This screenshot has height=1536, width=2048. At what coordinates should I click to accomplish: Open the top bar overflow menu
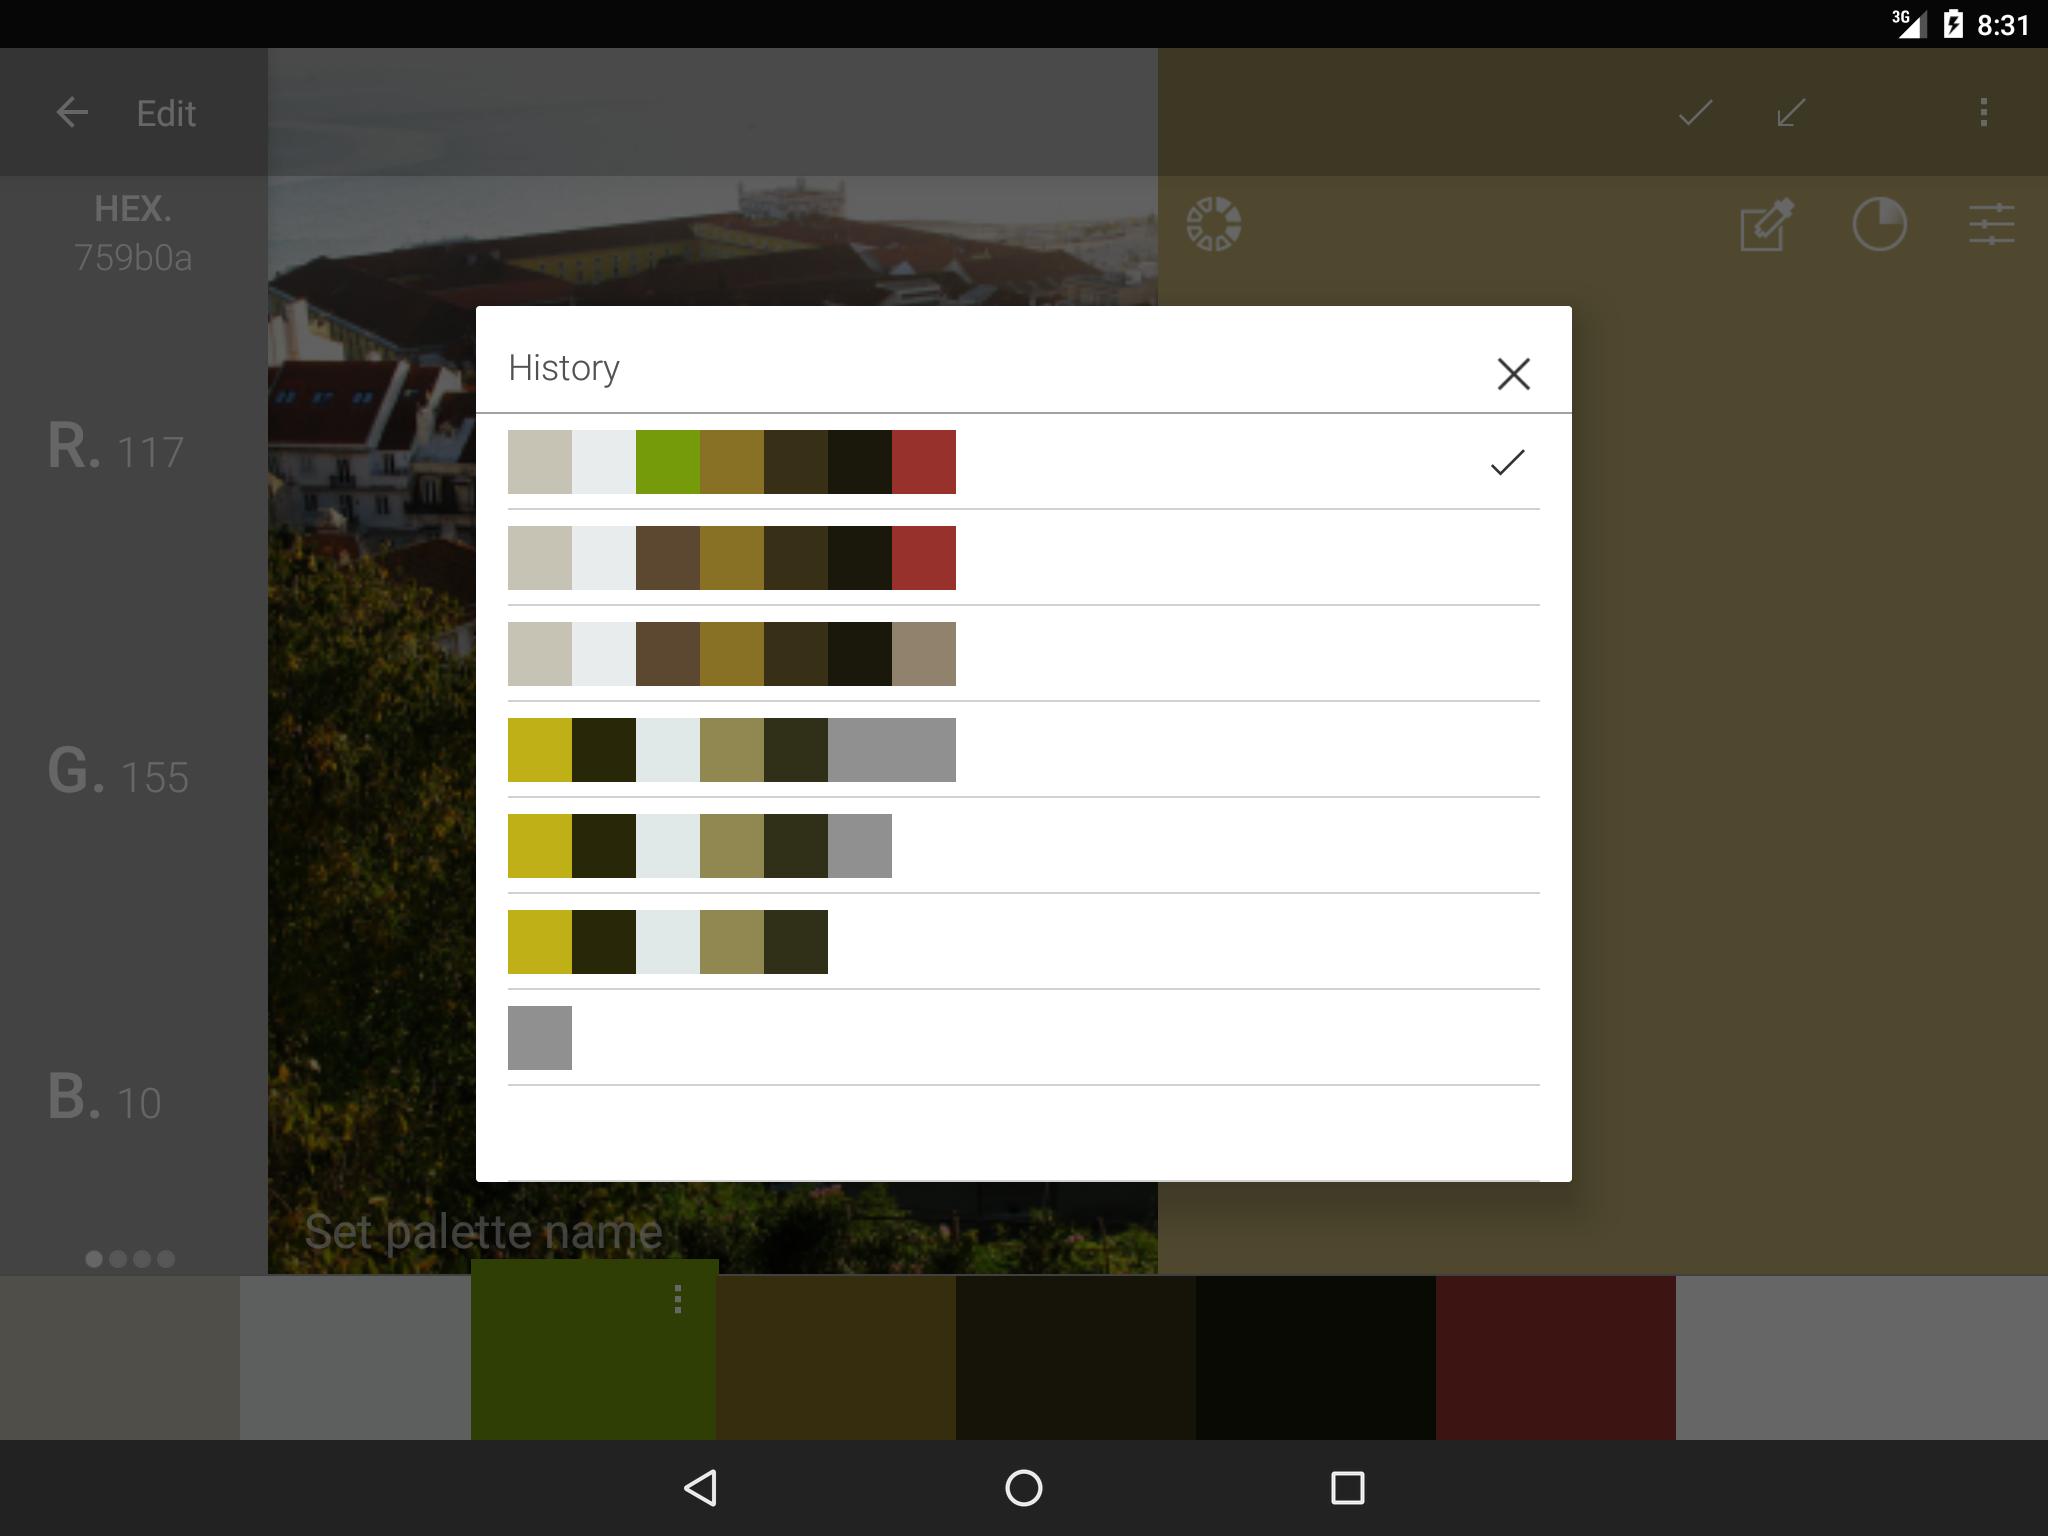coord(1984,112)
